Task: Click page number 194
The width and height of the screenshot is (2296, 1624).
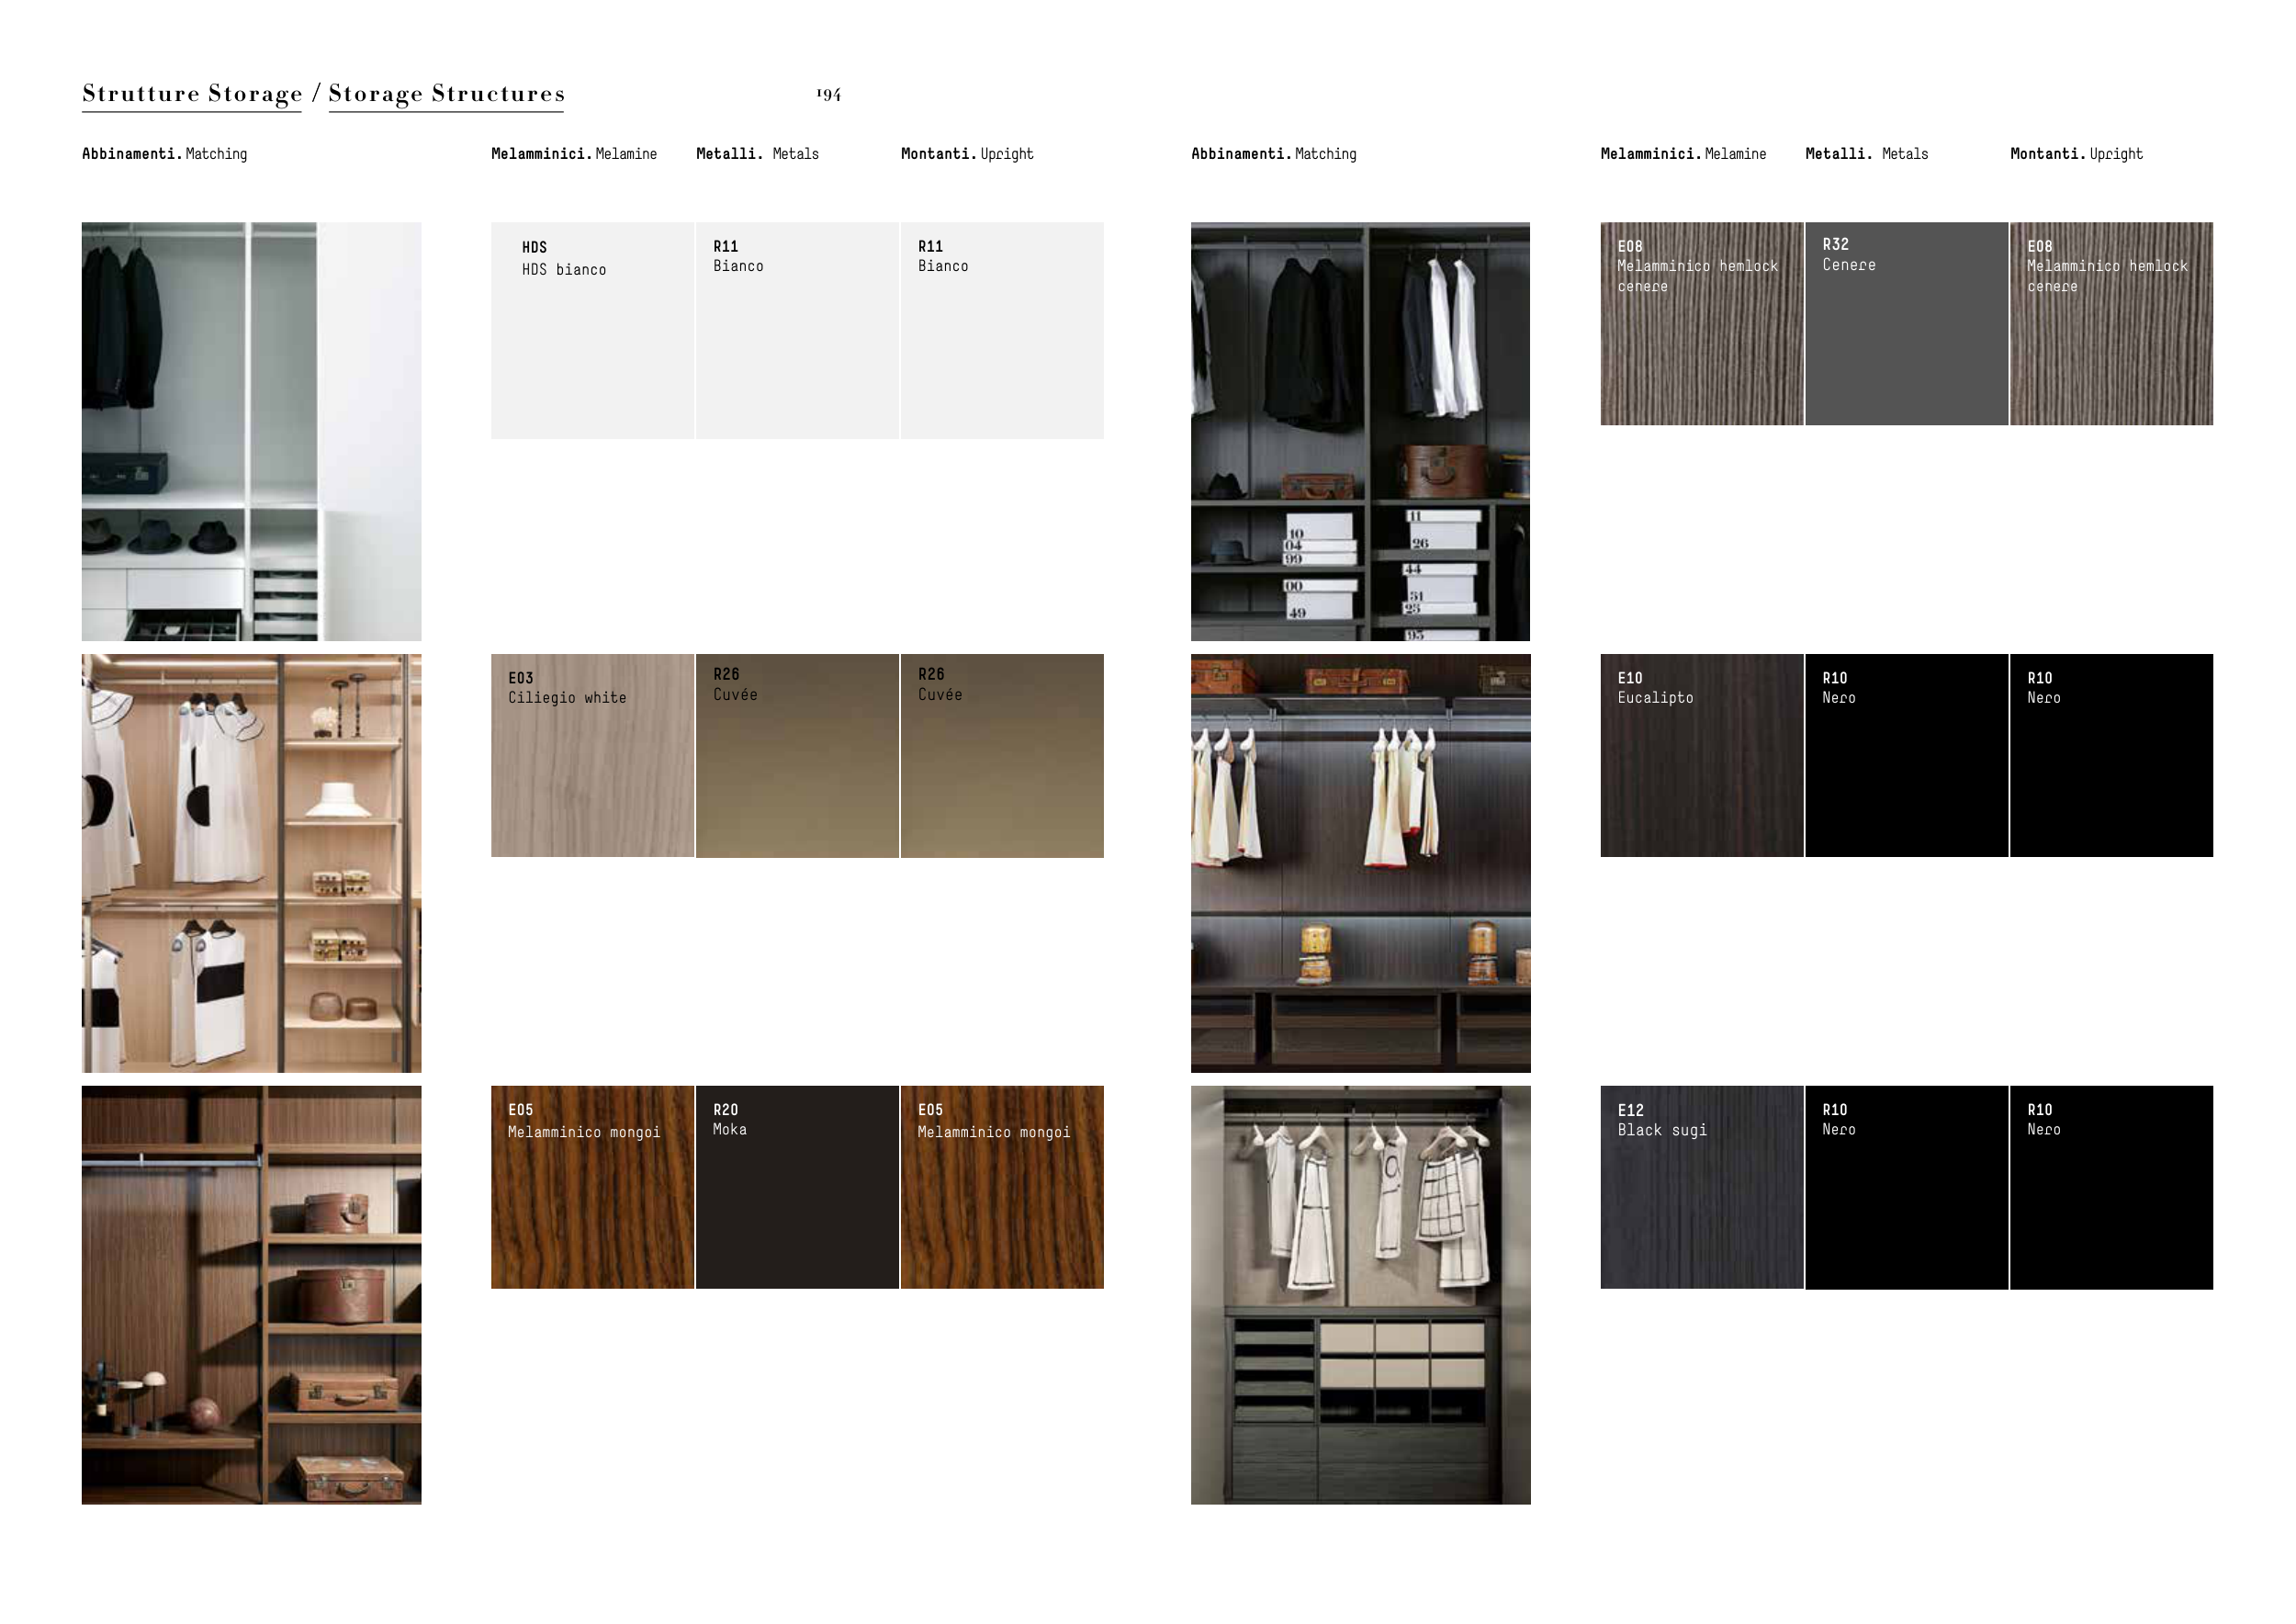Action: pos(828,95)
